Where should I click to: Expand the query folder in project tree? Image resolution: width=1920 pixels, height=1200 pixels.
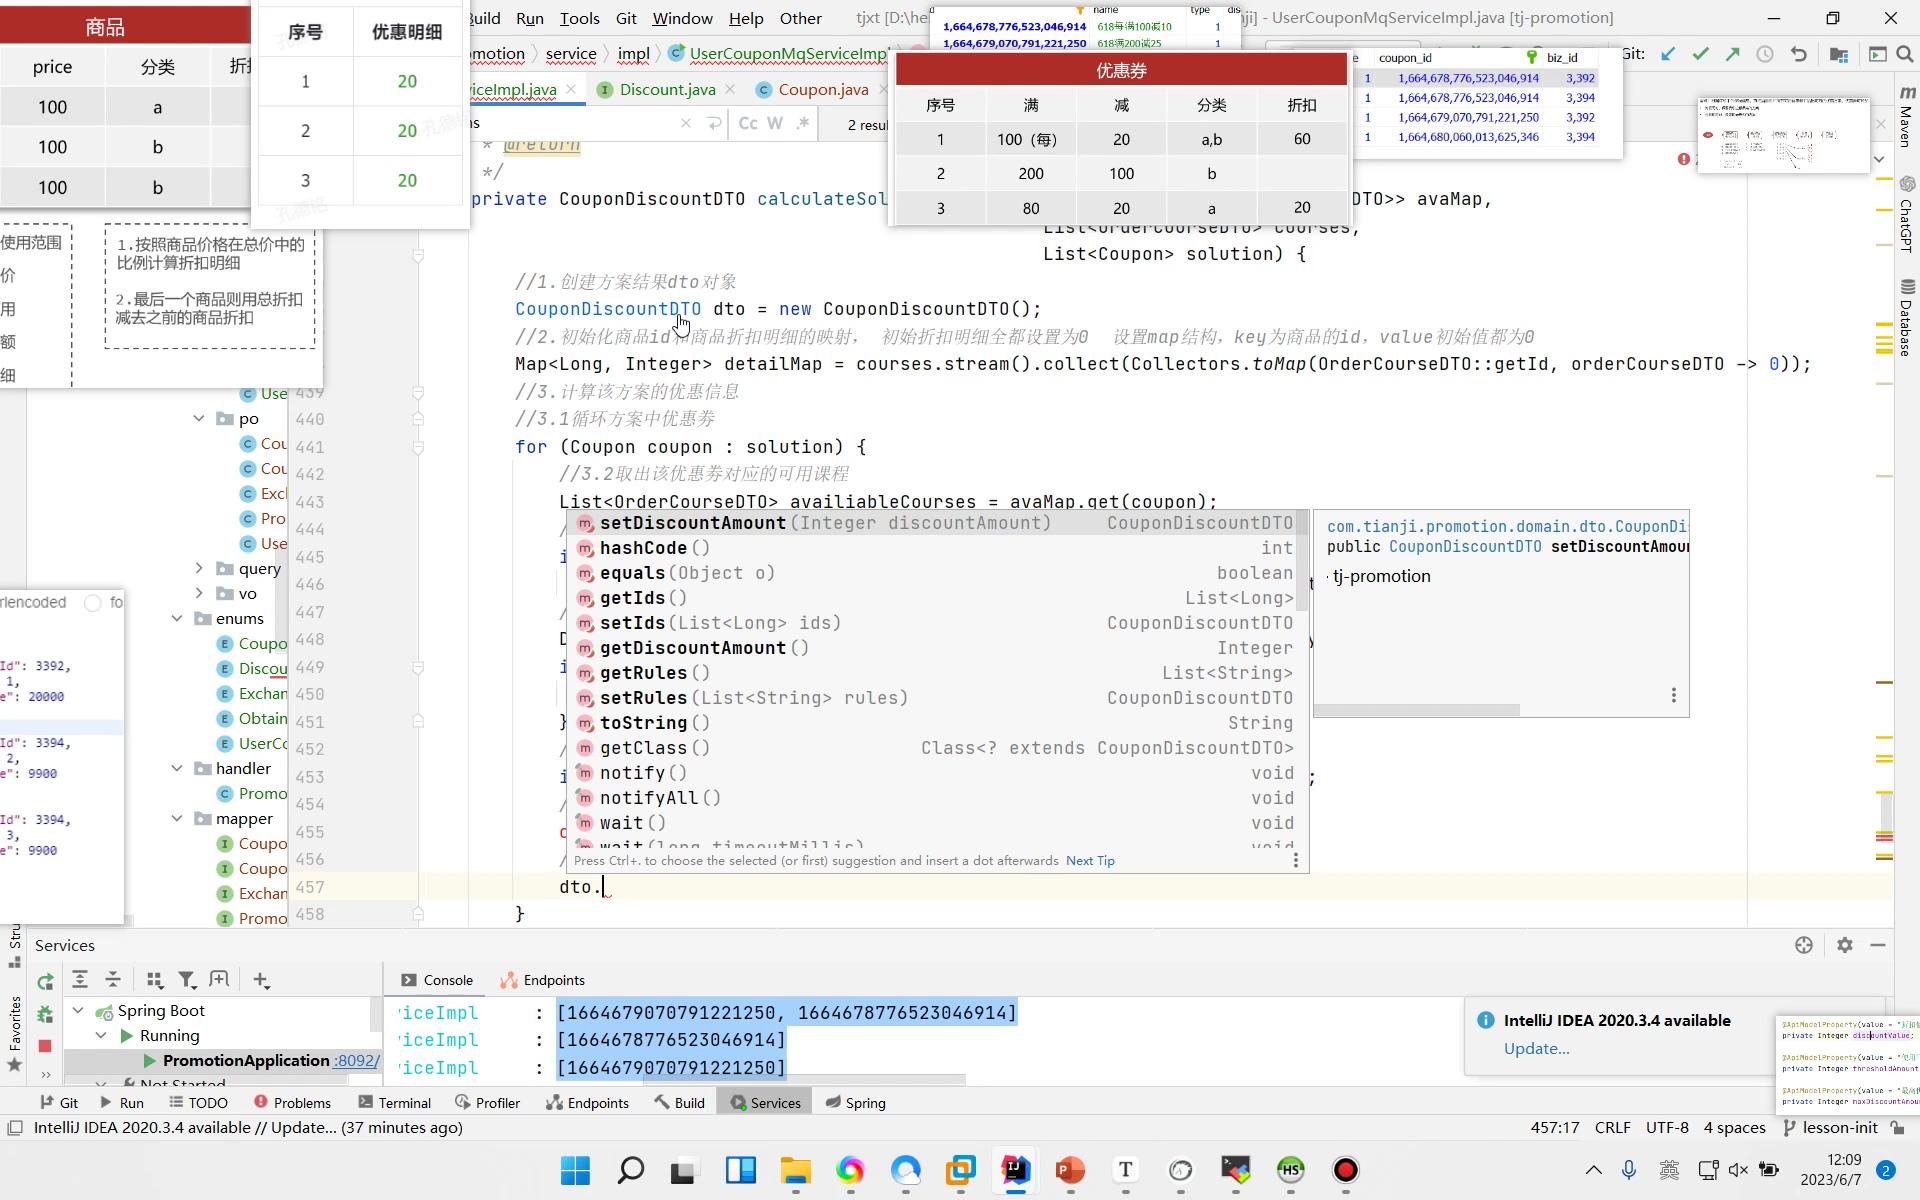click(x=199, y=568)
